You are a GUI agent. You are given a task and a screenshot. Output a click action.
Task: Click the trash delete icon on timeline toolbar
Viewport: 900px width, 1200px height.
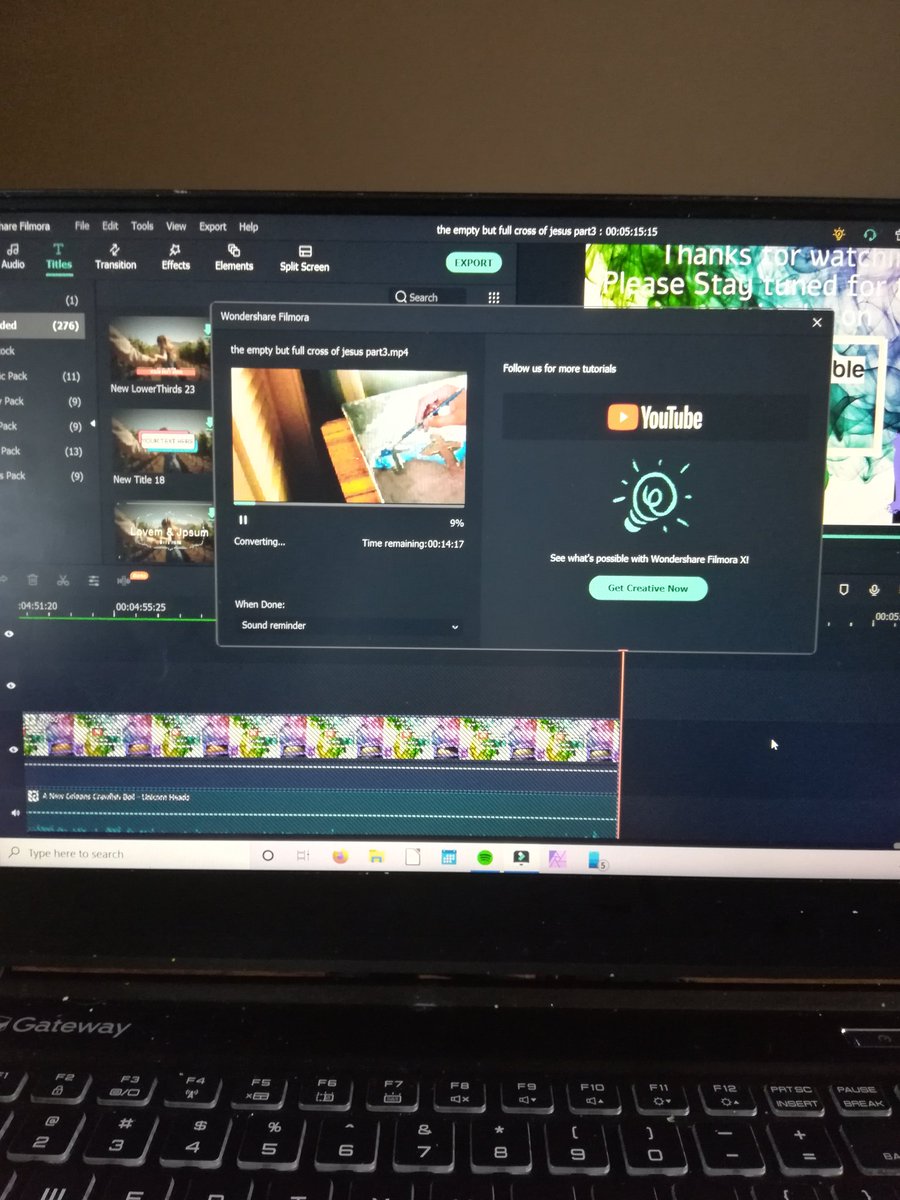32,579
